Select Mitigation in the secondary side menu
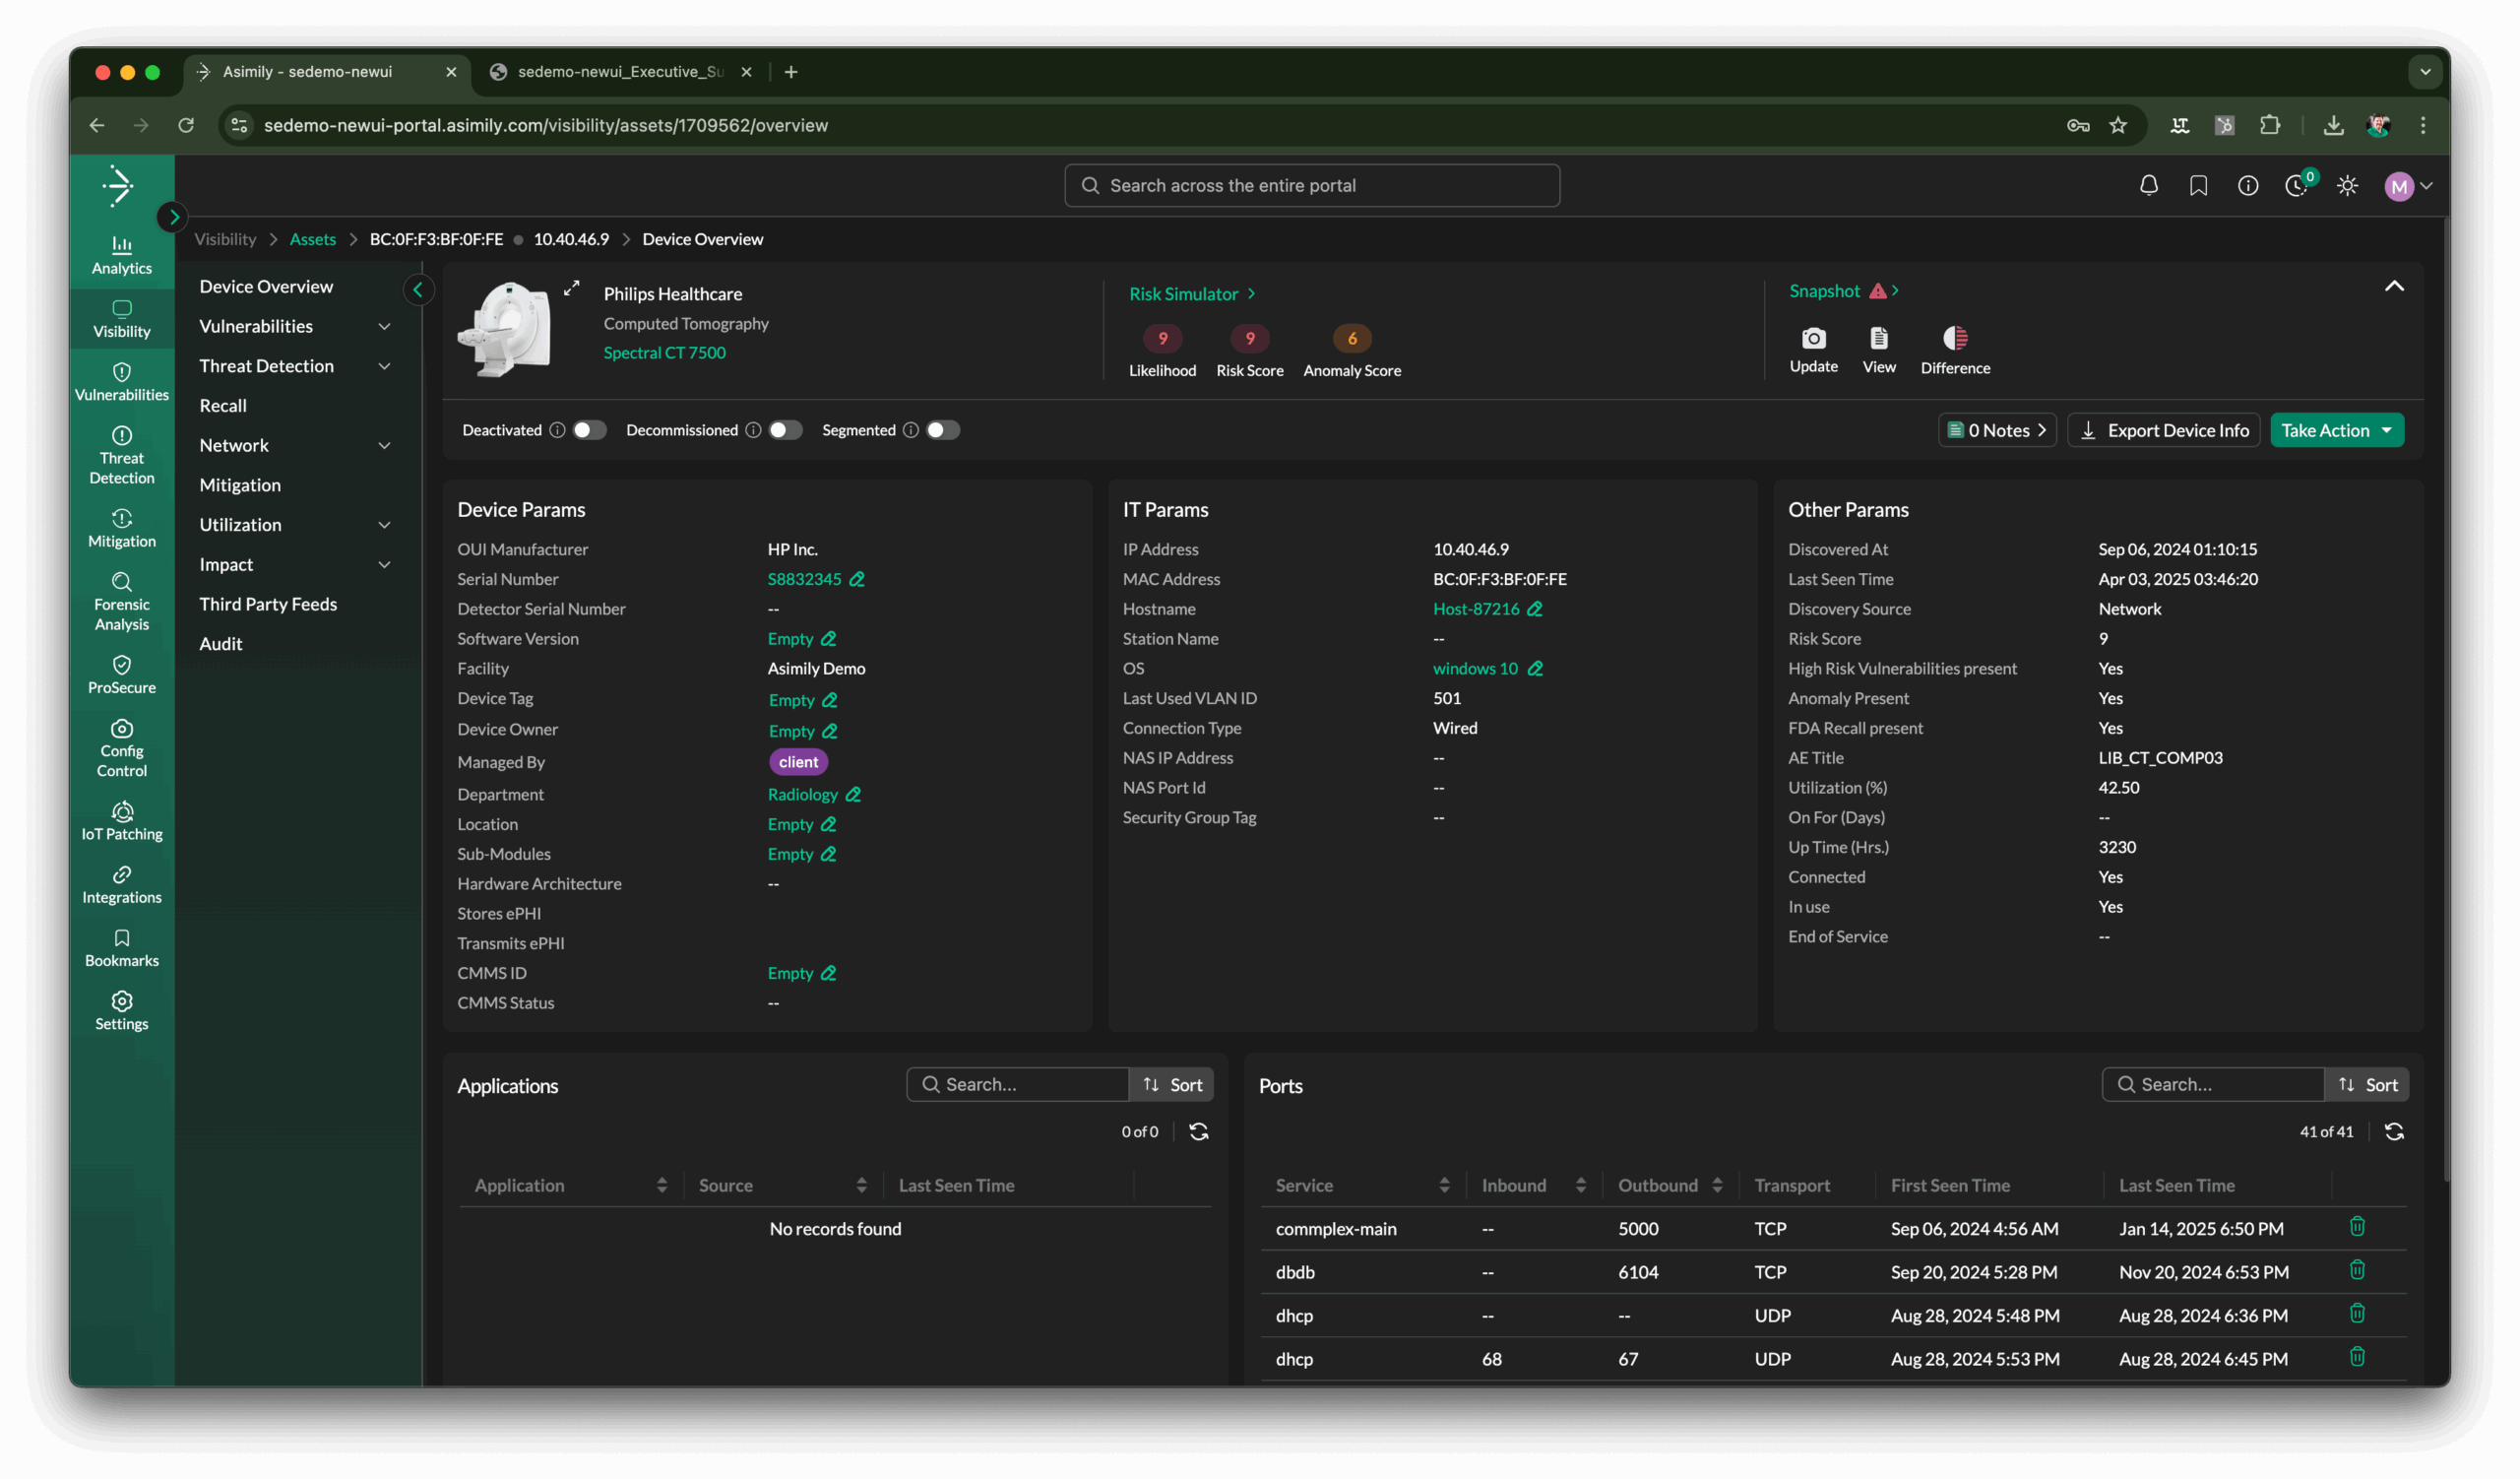Image resolution: width=2520 pixels, height=1479 pixels. pos(239,485)
